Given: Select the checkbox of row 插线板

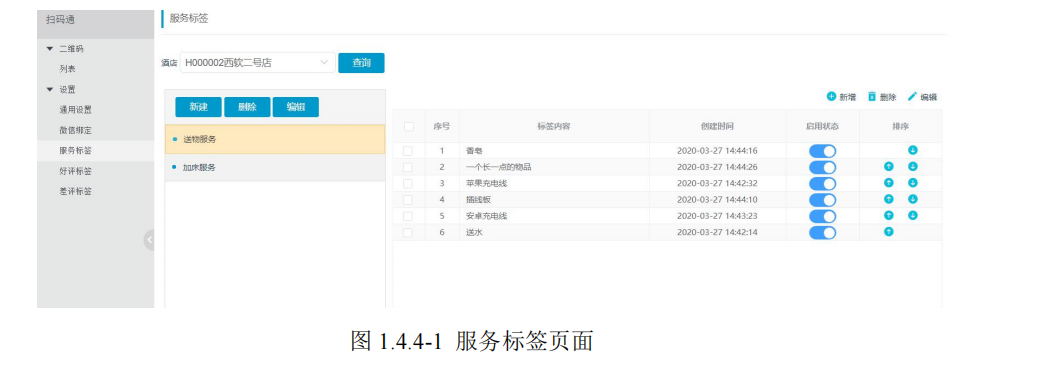Looking at the screenshot, I should (x=408, y=199).
